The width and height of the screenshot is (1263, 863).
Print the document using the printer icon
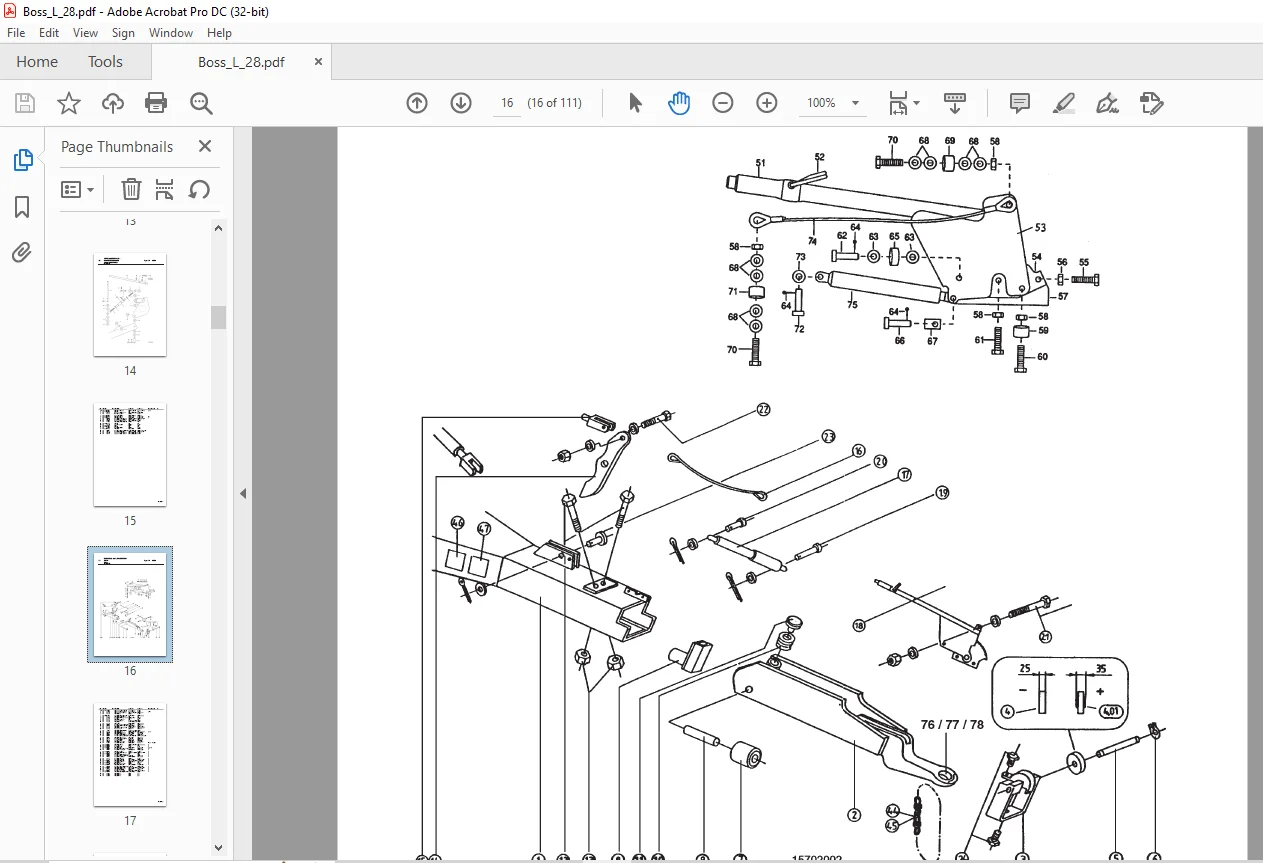156,103
